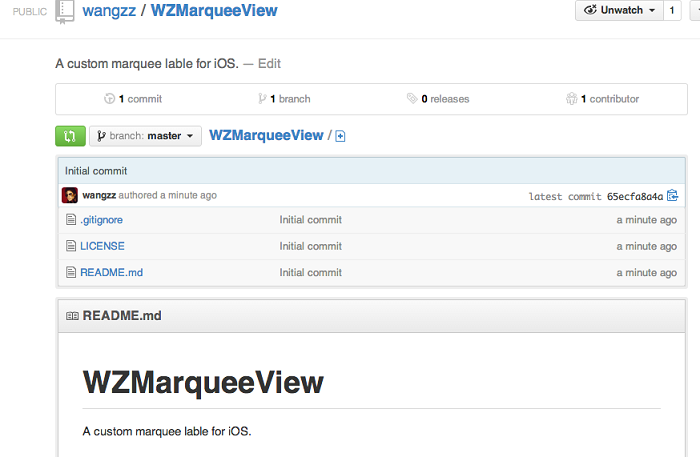Open the LICENSE file
This screenshot has width=700, height=457.
(x=102, y=246)
